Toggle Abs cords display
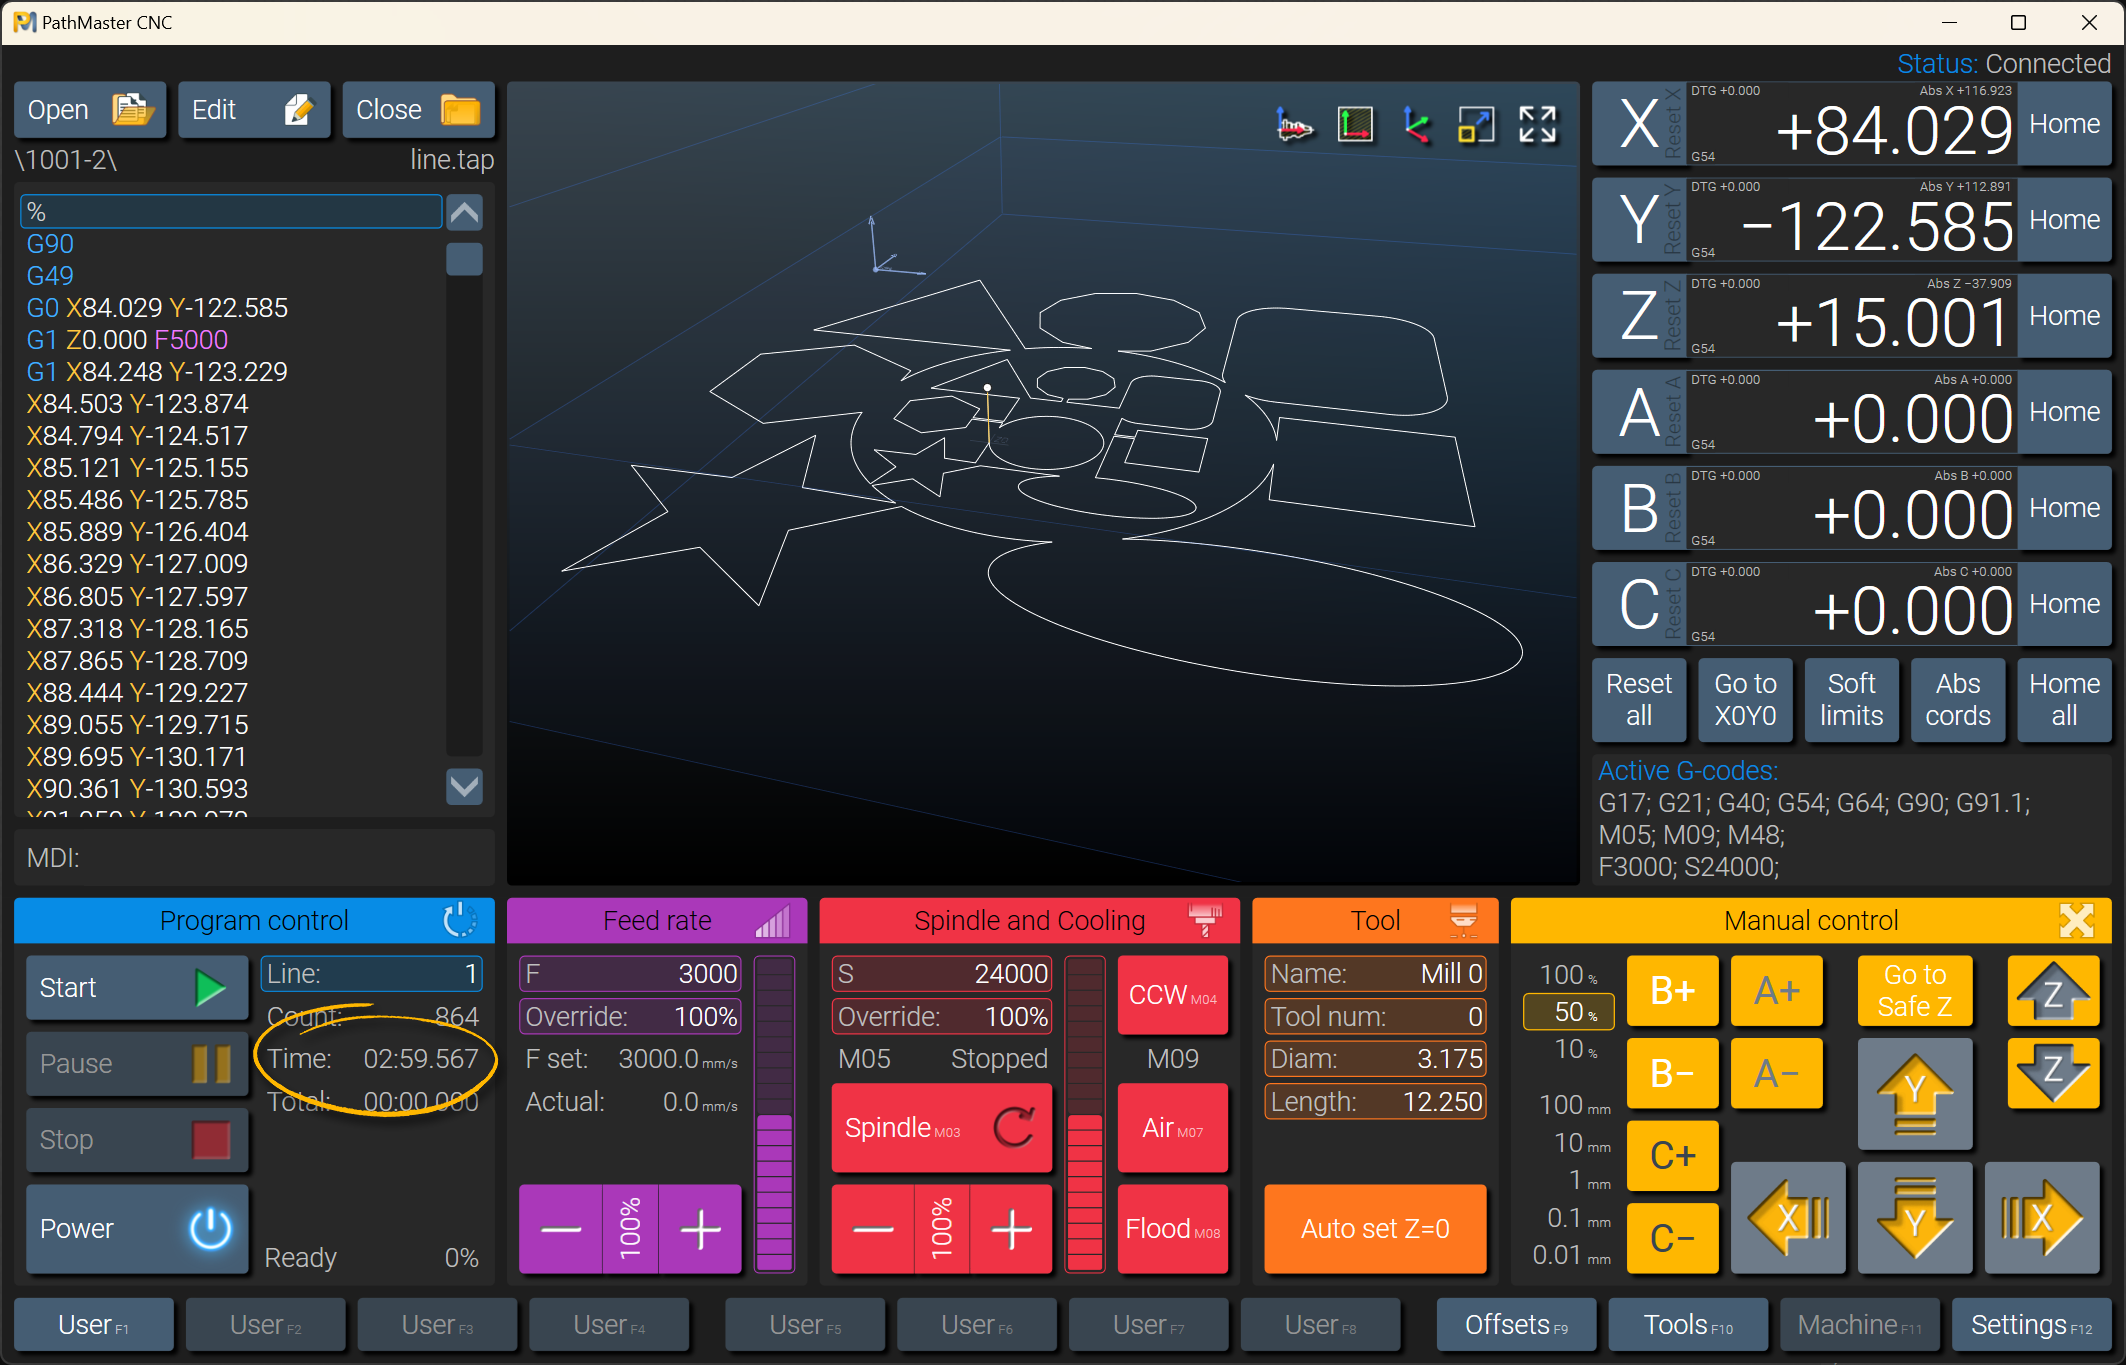The image size is (2126, 1365). [1957, 700]
